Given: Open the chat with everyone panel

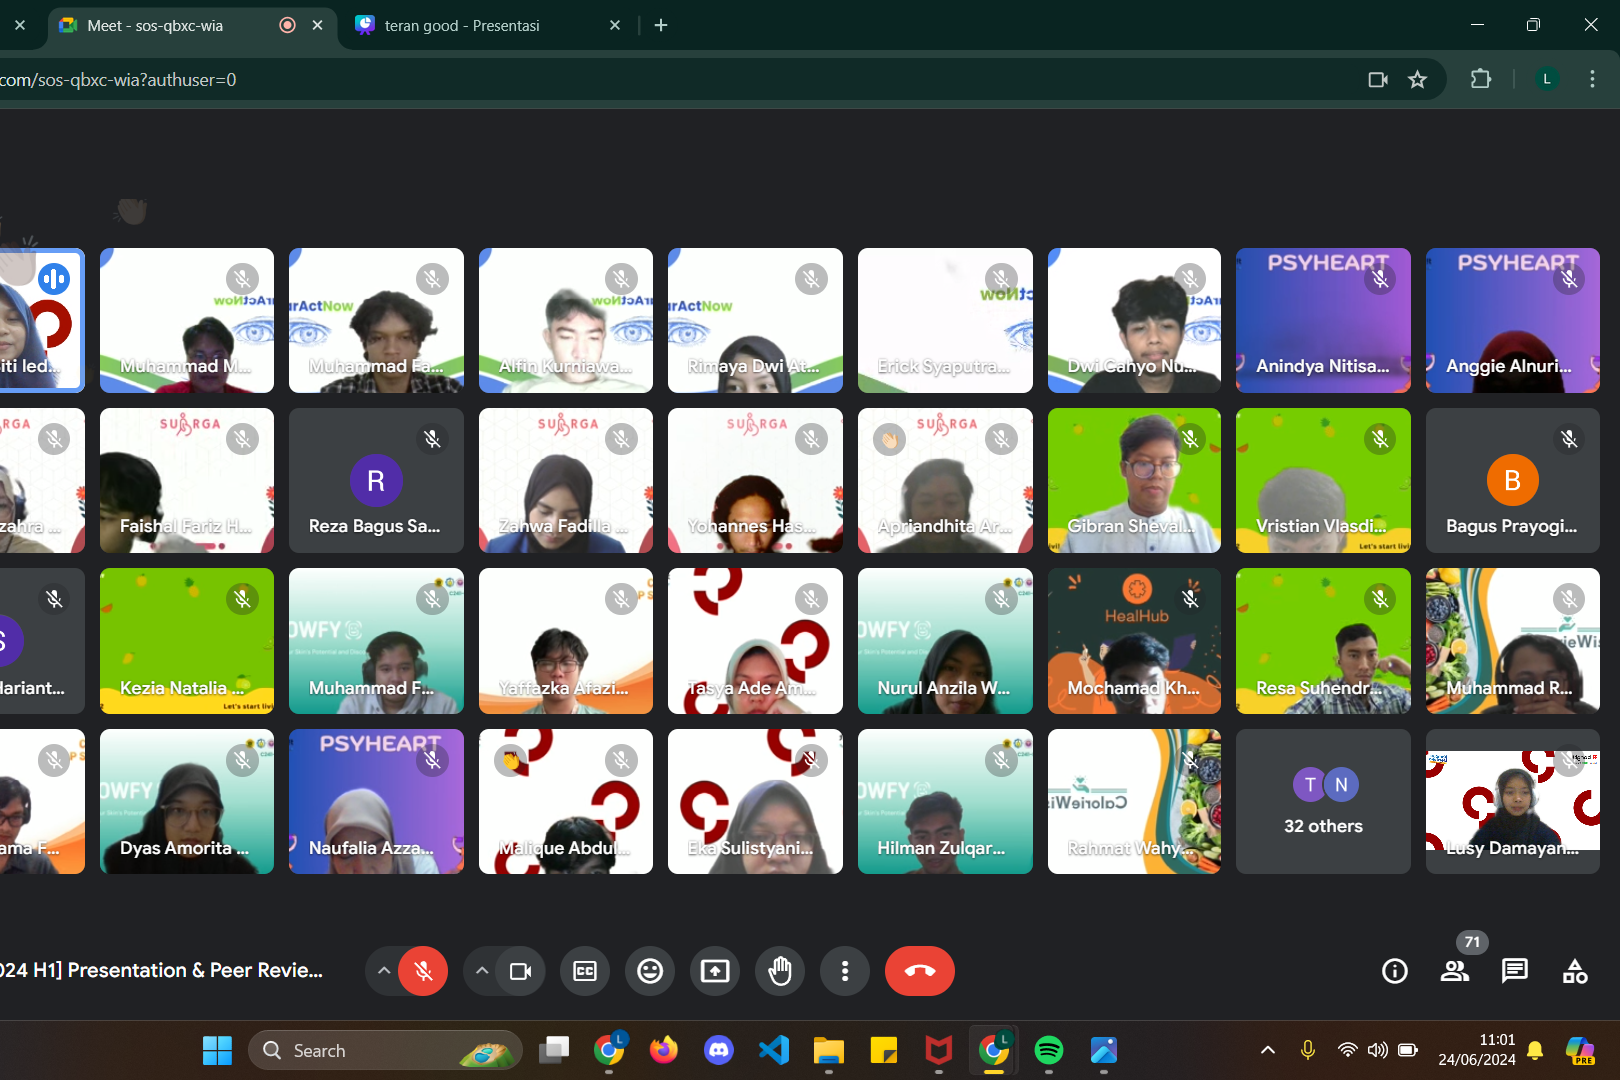Looking at the screenshot, I should 1515,971.
